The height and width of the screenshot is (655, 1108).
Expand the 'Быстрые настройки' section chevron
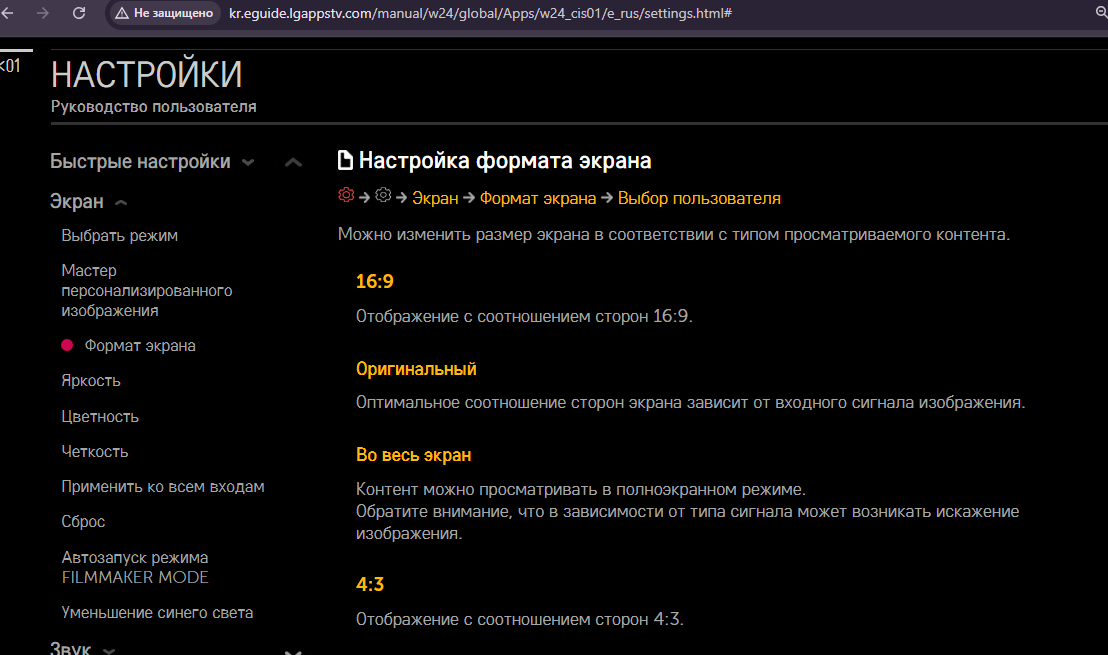(x=248, y=163)
